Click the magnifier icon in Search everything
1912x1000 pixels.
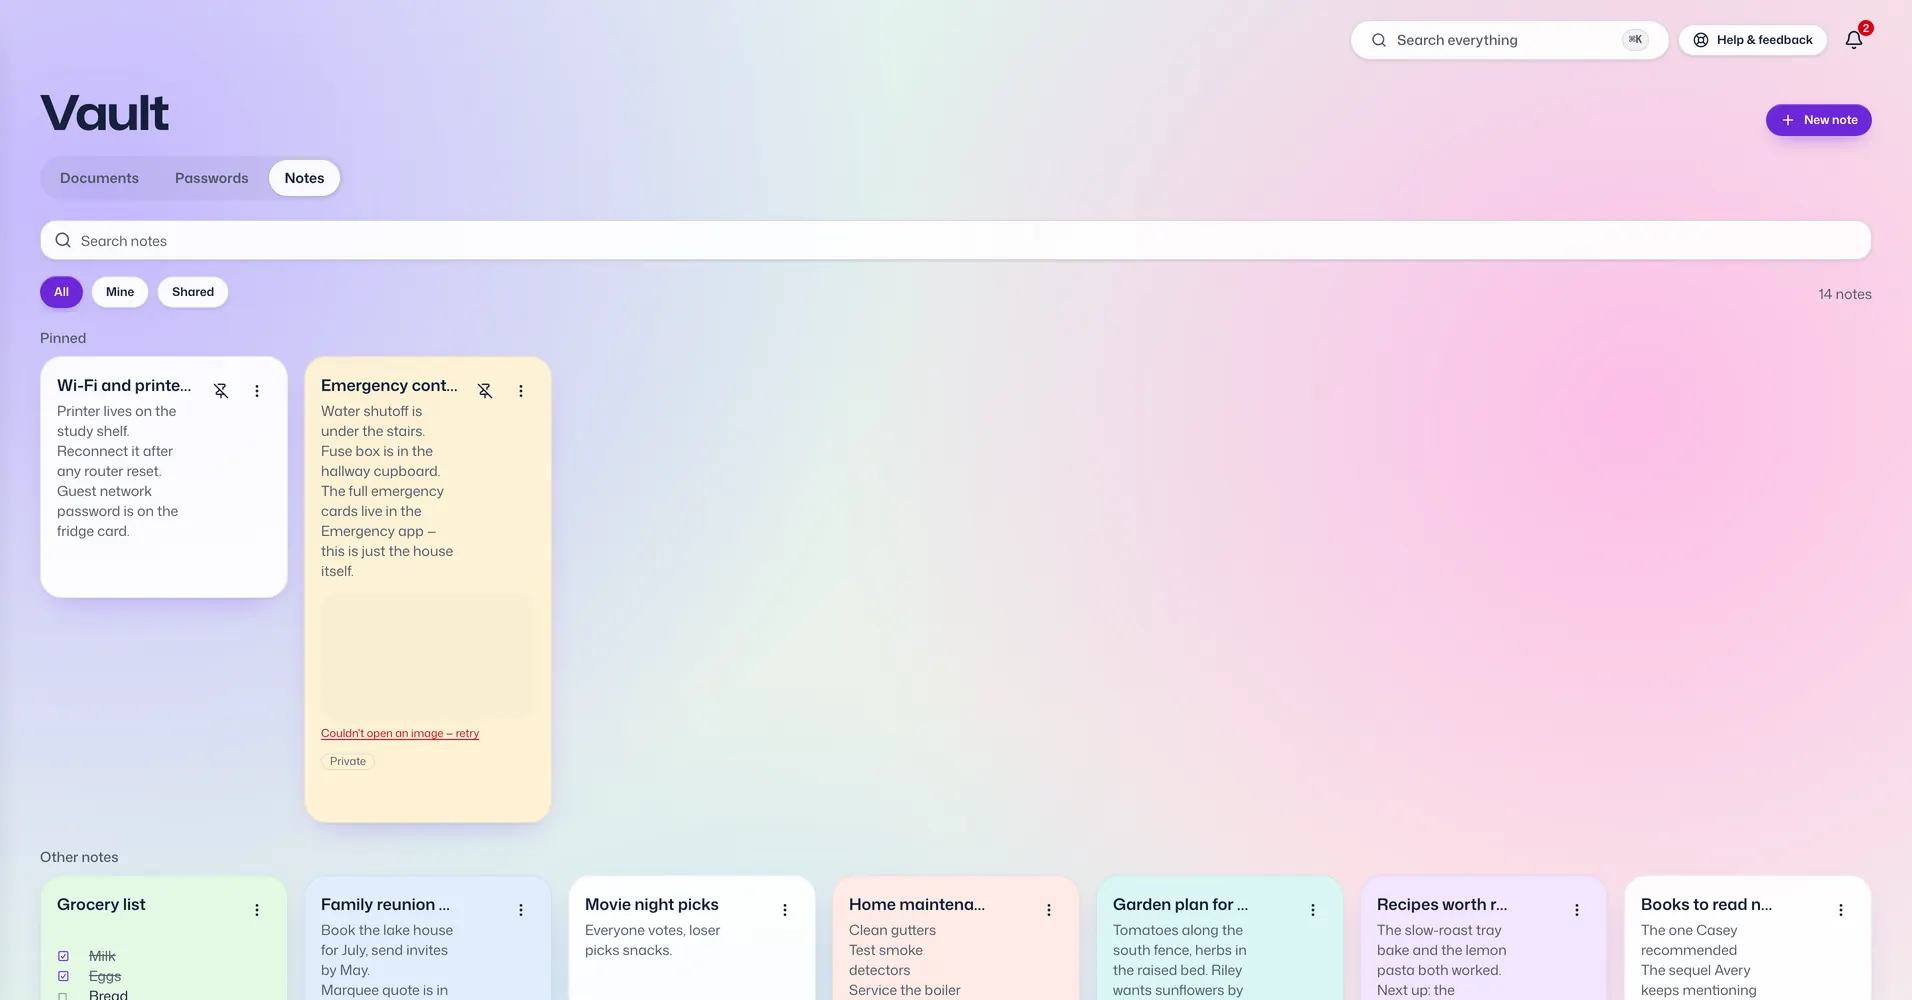coord(1379,40)
